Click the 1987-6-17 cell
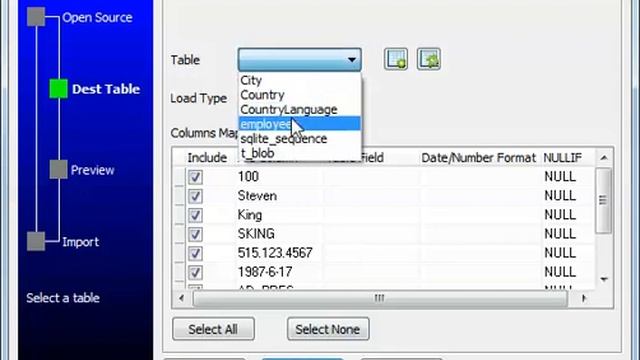The width and height of the screenshot is (640, 360). tap(279, 272)
